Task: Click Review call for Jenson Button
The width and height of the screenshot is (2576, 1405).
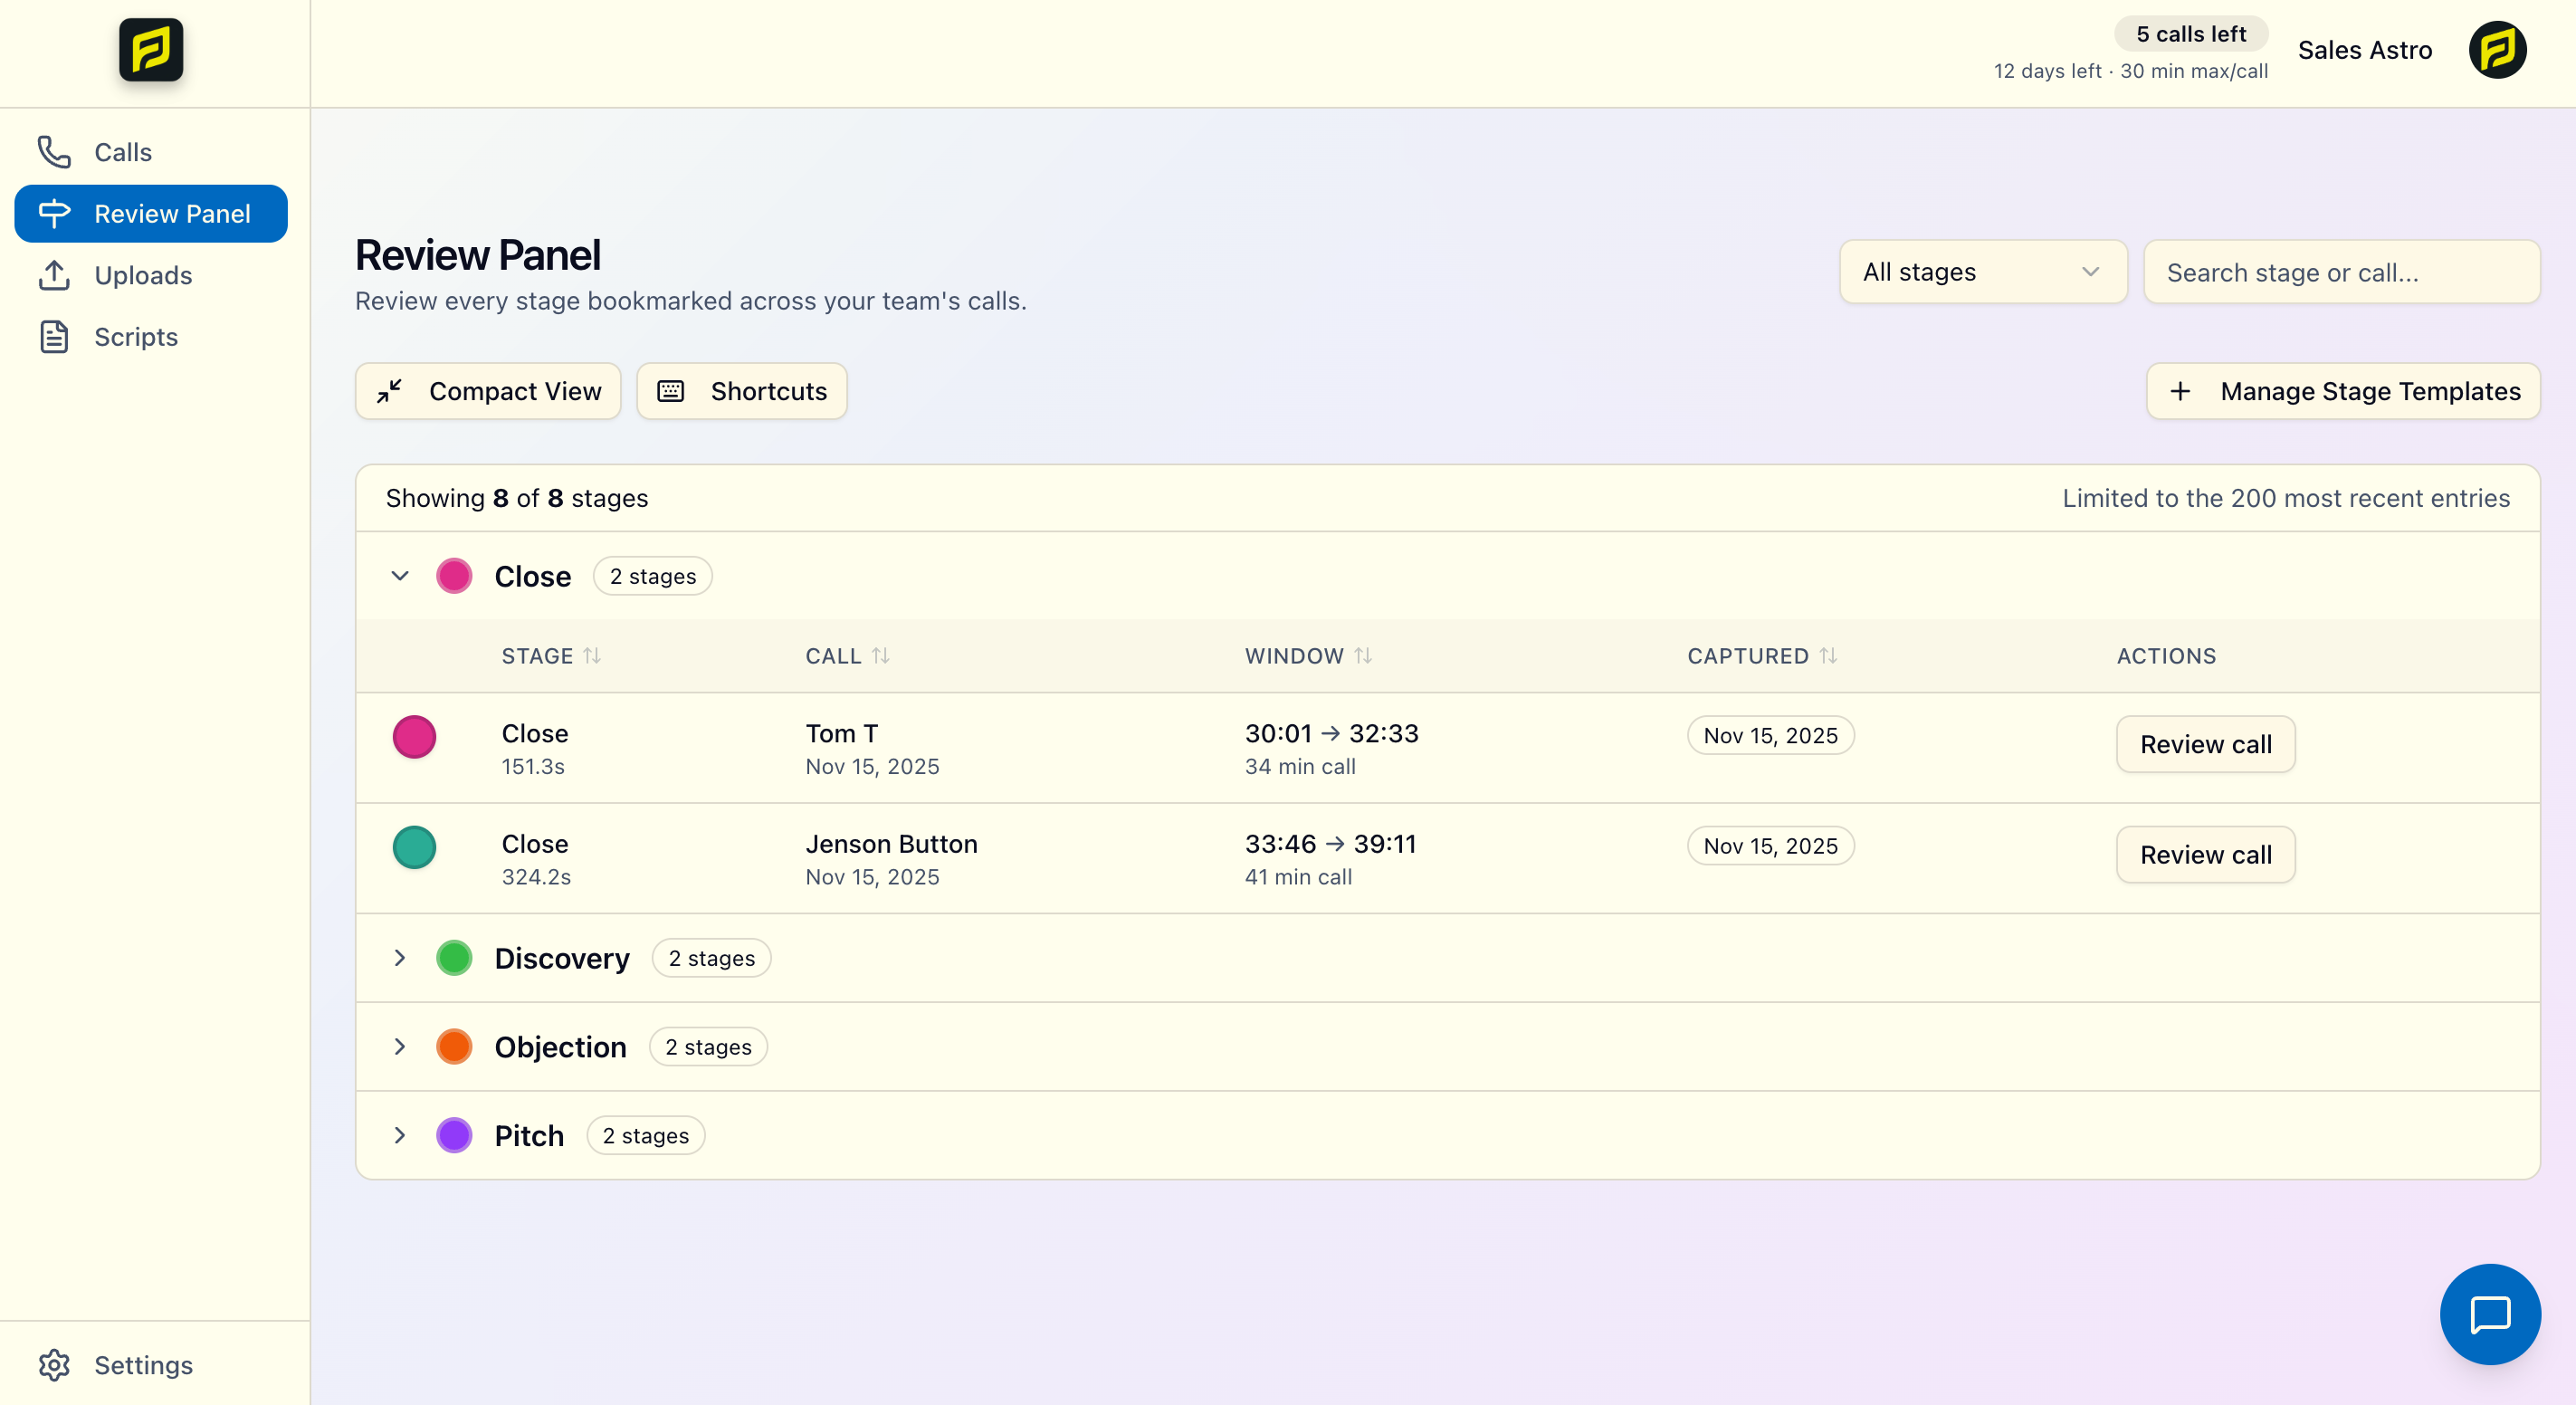Action: 2205,854
